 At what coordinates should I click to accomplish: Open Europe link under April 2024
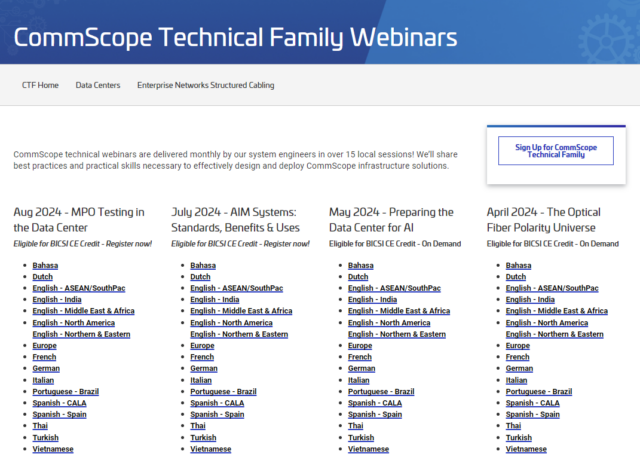click(518, 346)
